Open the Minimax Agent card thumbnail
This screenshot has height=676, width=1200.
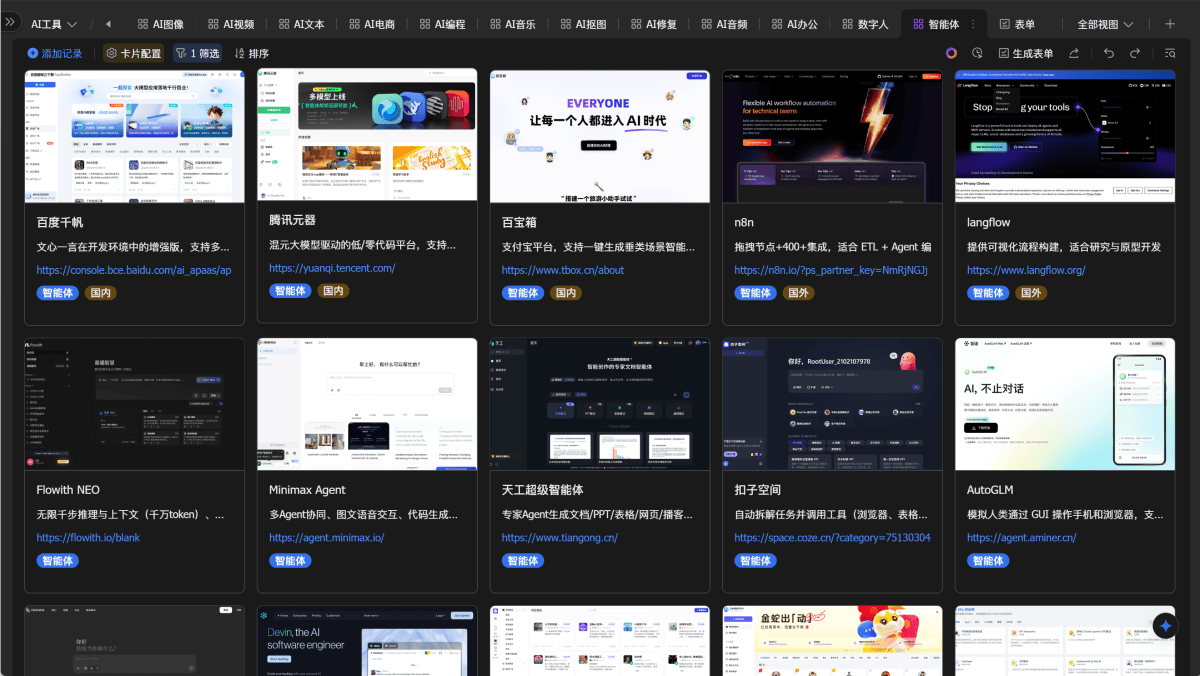367,404
